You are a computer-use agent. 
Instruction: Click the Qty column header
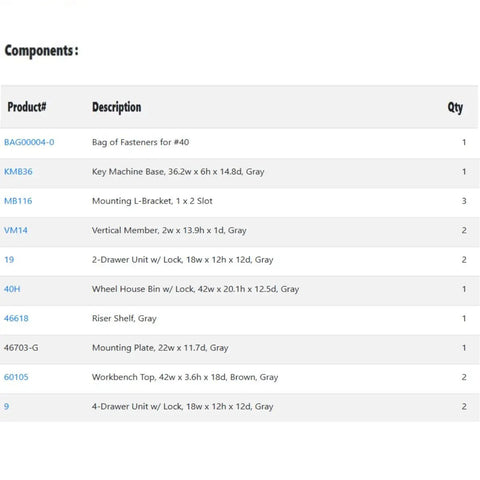(x=455, y=108)
